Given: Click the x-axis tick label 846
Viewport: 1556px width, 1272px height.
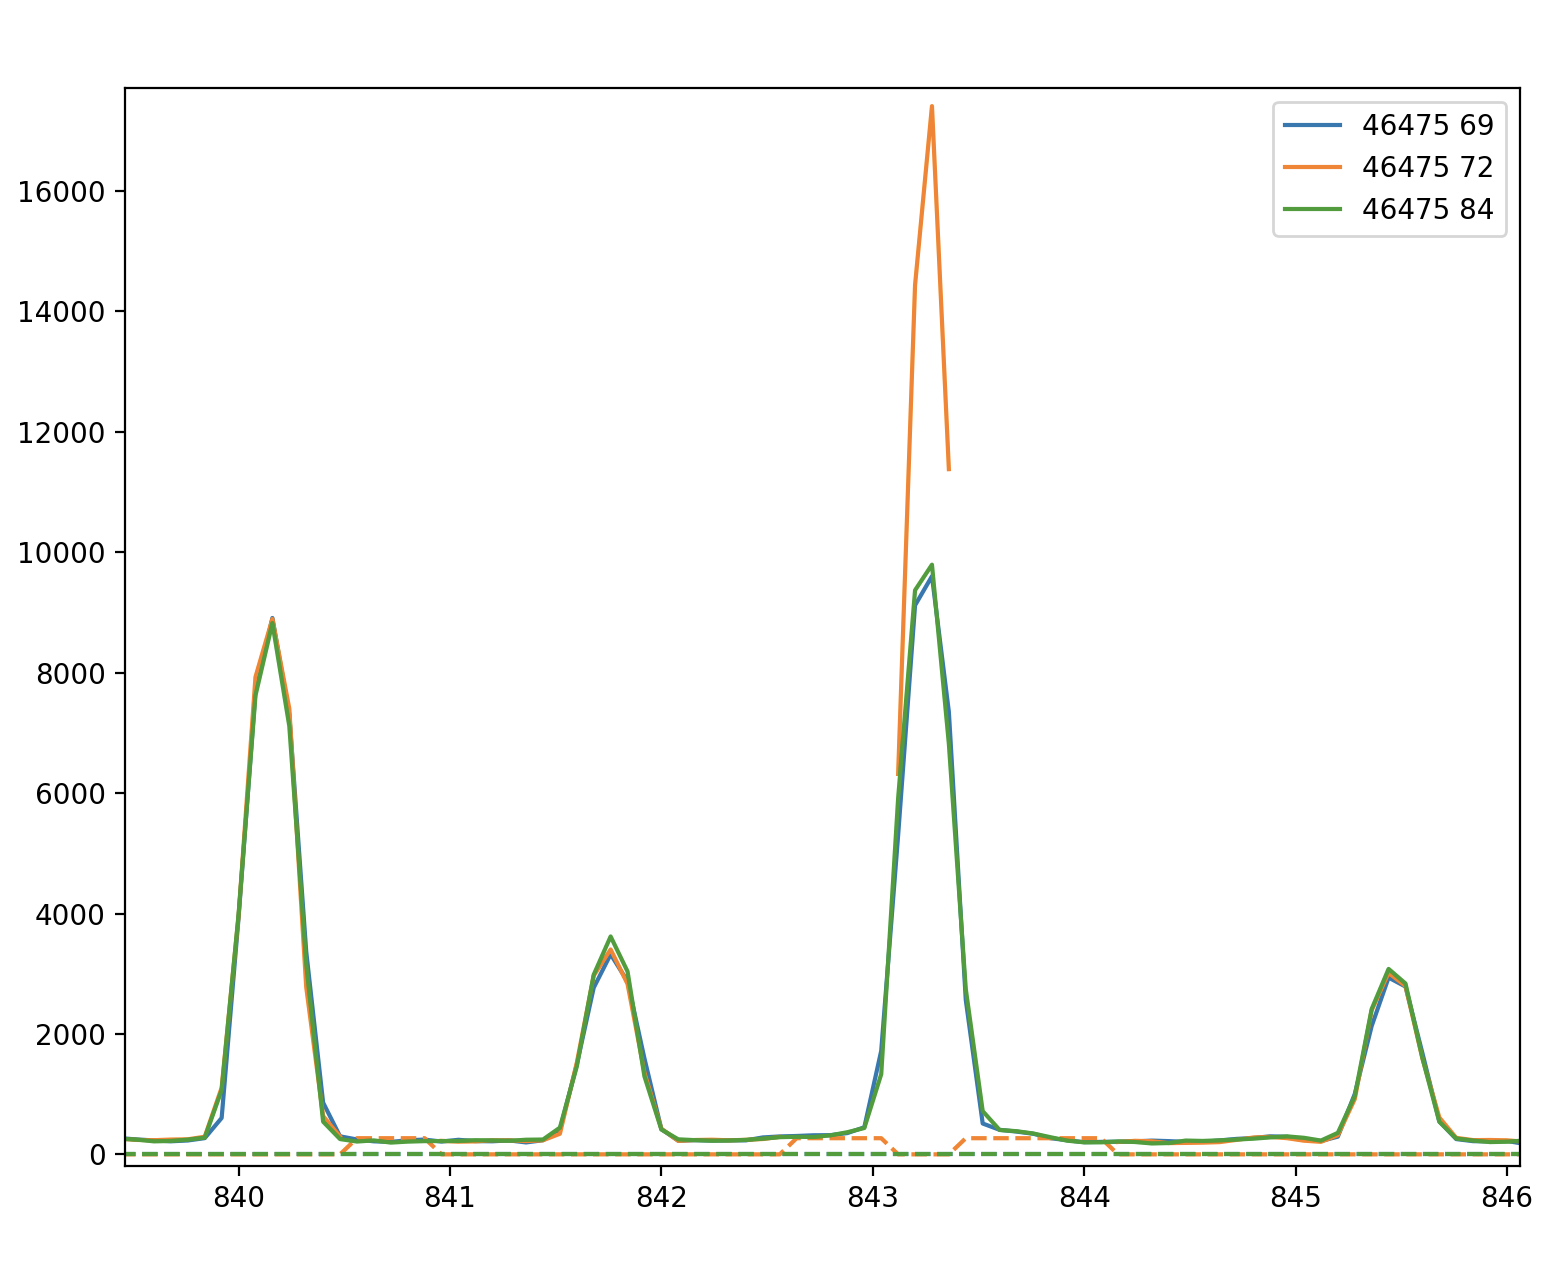Looking at the screenshot, I should (1506, 1197).
